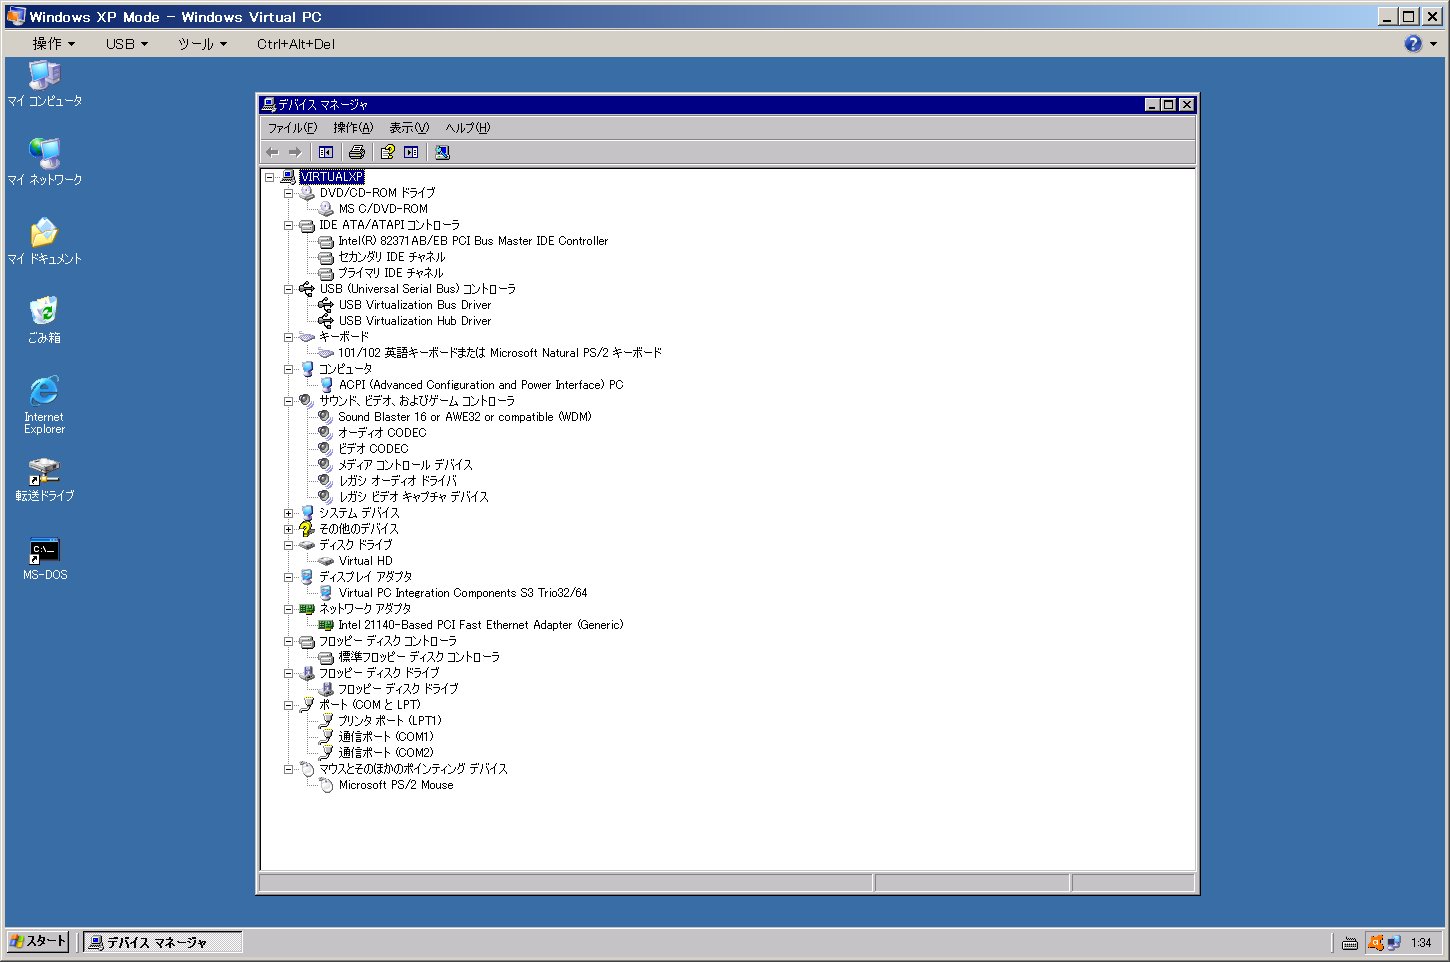Click the Print icon in the toolbar
Image resolution: width=1450 pixels, height=962 pixels.
tap(357, 152)
